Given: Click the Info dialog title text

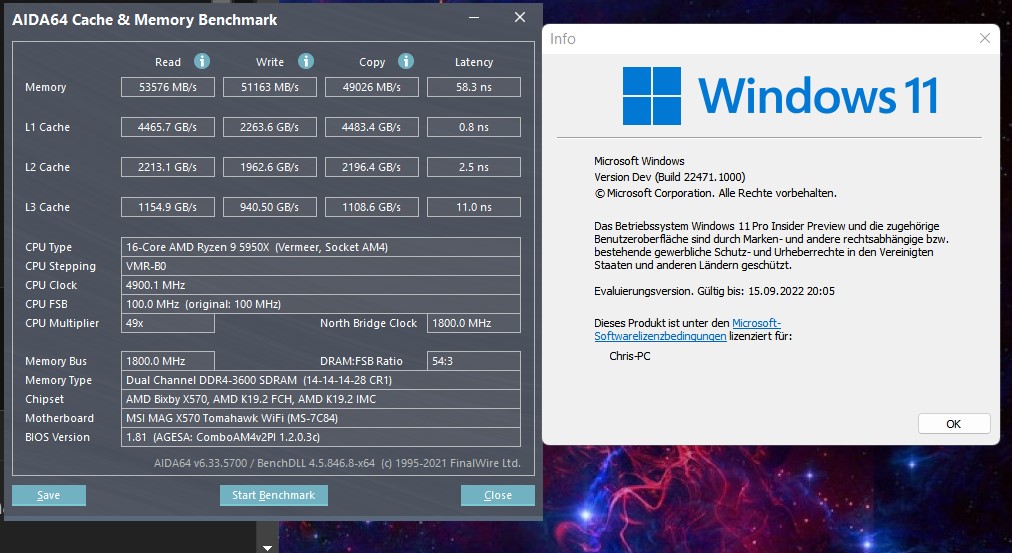Looking at the screenshot, I should point(562,39).
